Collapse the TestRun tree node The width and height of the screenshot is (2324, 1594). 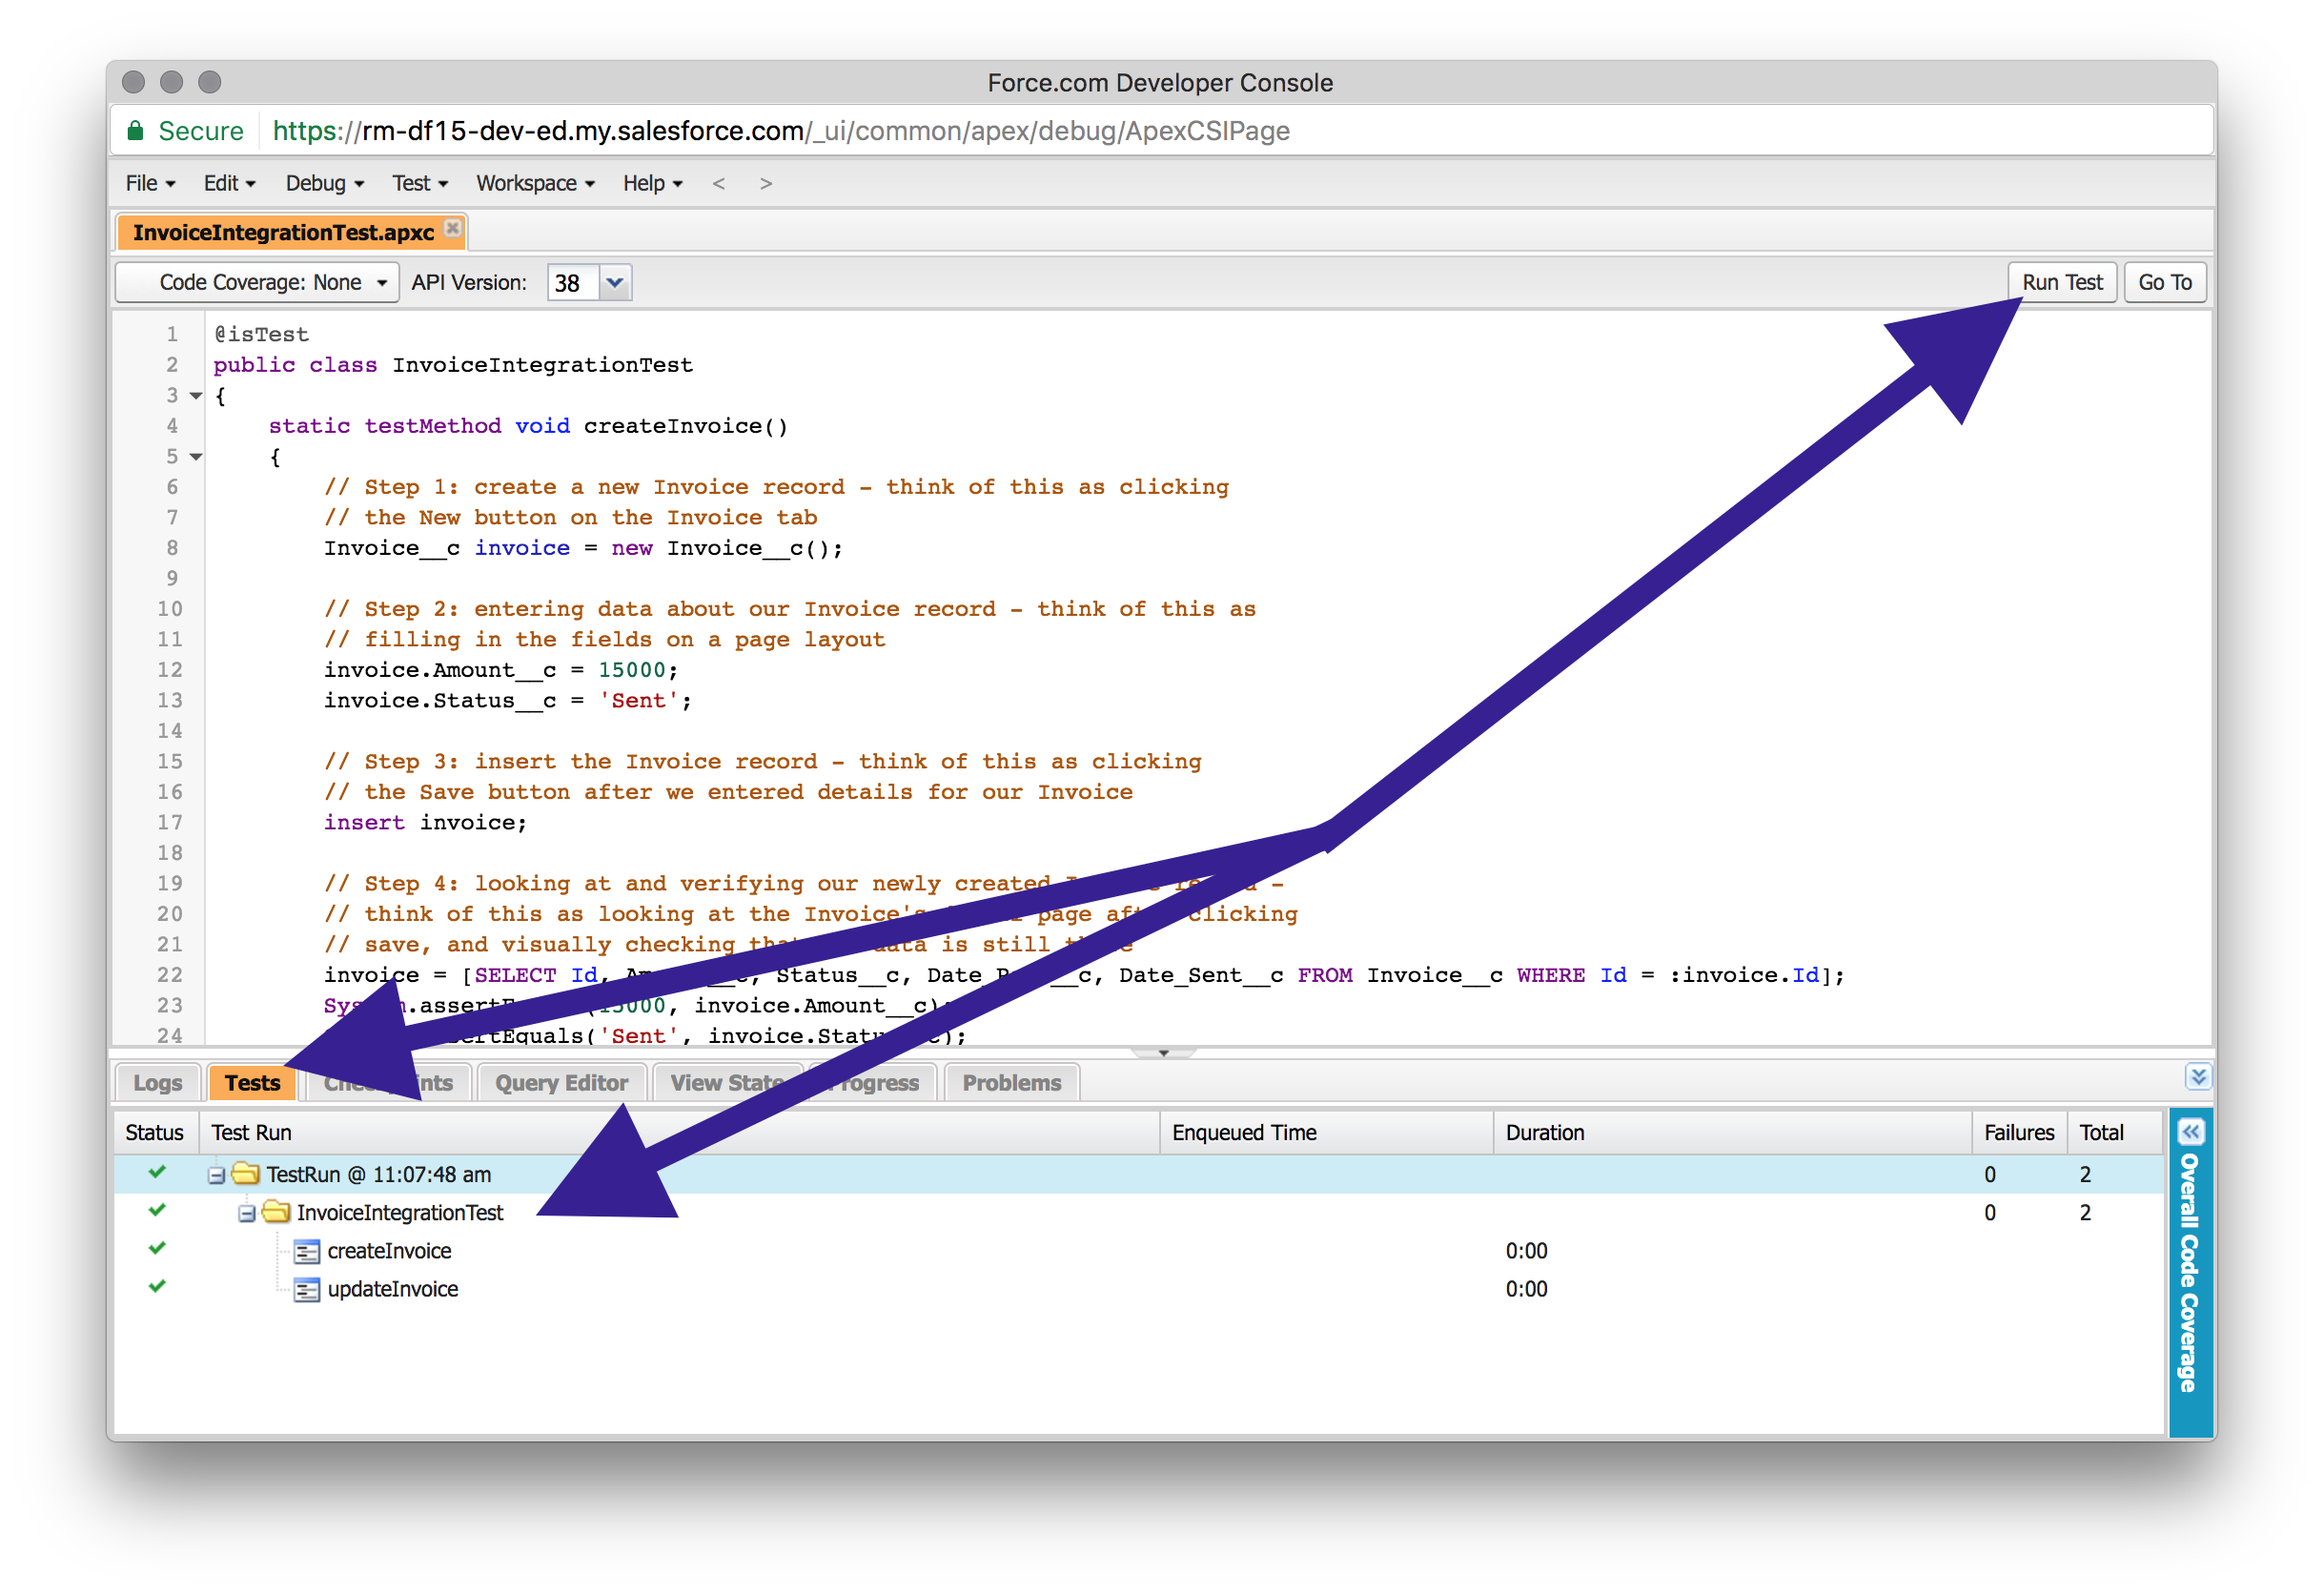pos(215,1175)
